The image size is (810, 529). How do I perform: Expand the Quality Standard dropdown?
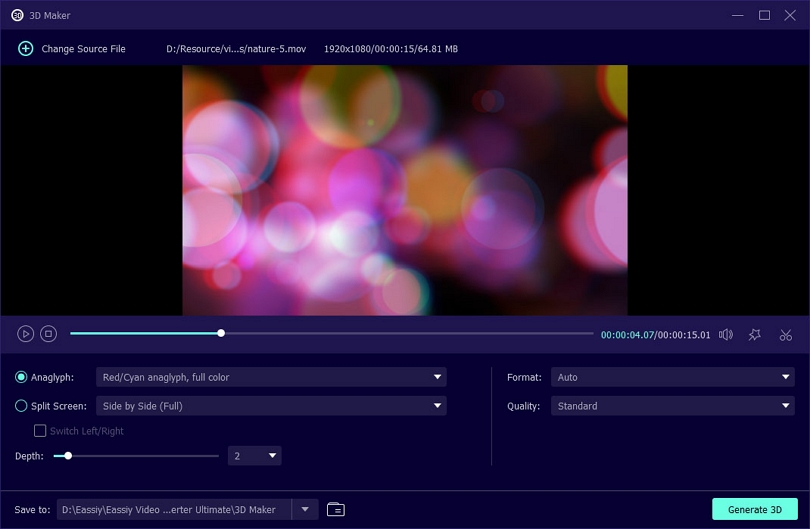point(673,406)
